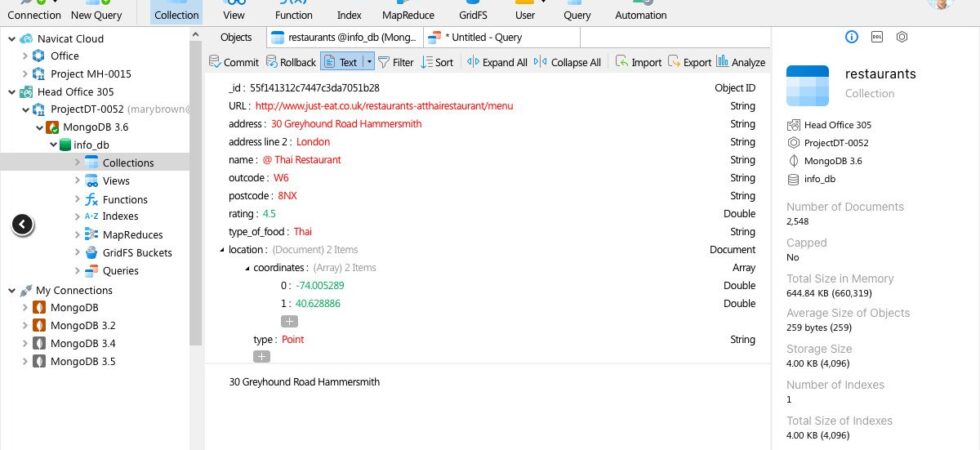The width and height of the screenshot is (980, 450).
Task: Collapse the sidebar with the back arrow
Action: pos(22,224)
